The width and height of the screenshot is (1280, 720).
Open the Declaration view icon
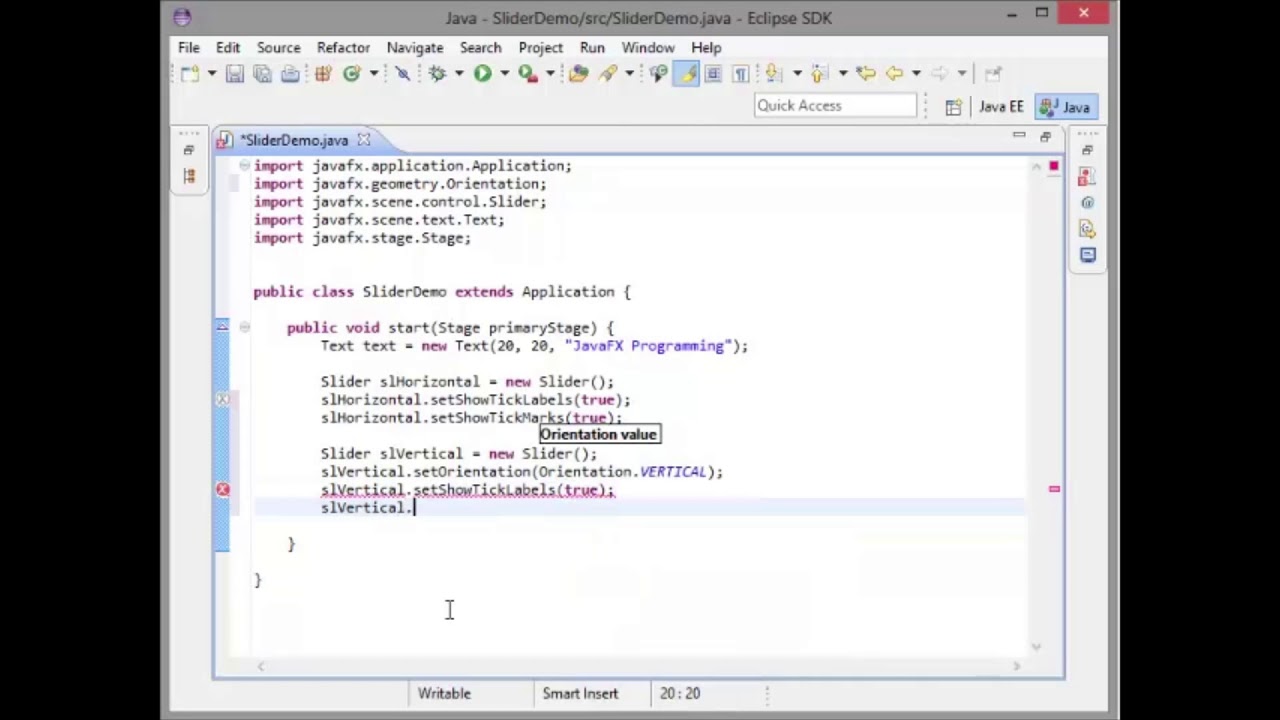click(x=1087, y=229)
